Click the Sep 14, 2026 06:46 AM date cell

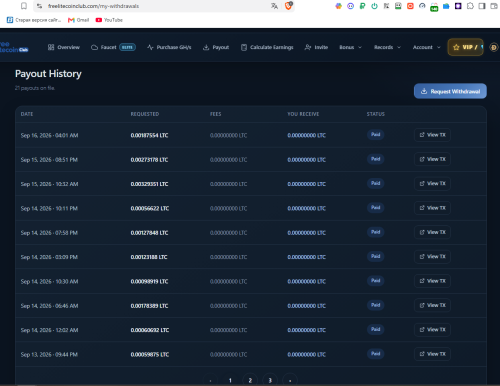tap(49, 306)
